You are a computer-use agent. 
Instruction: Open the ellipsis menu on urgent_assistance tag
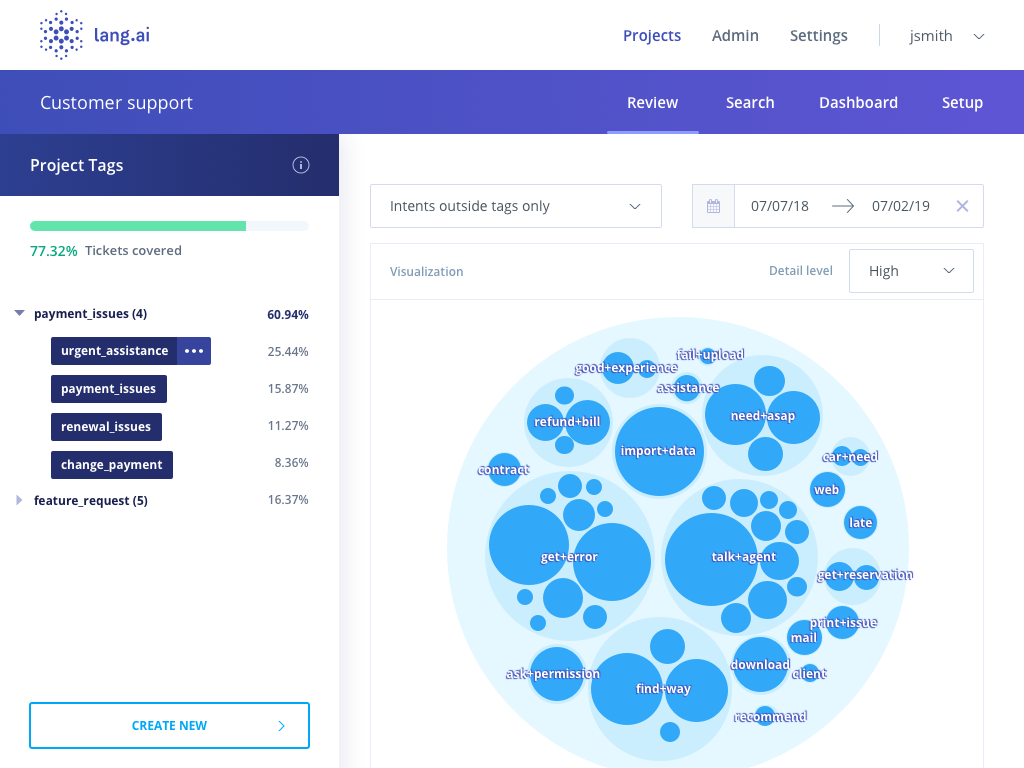pyautogui.click(x=196, y=351)
